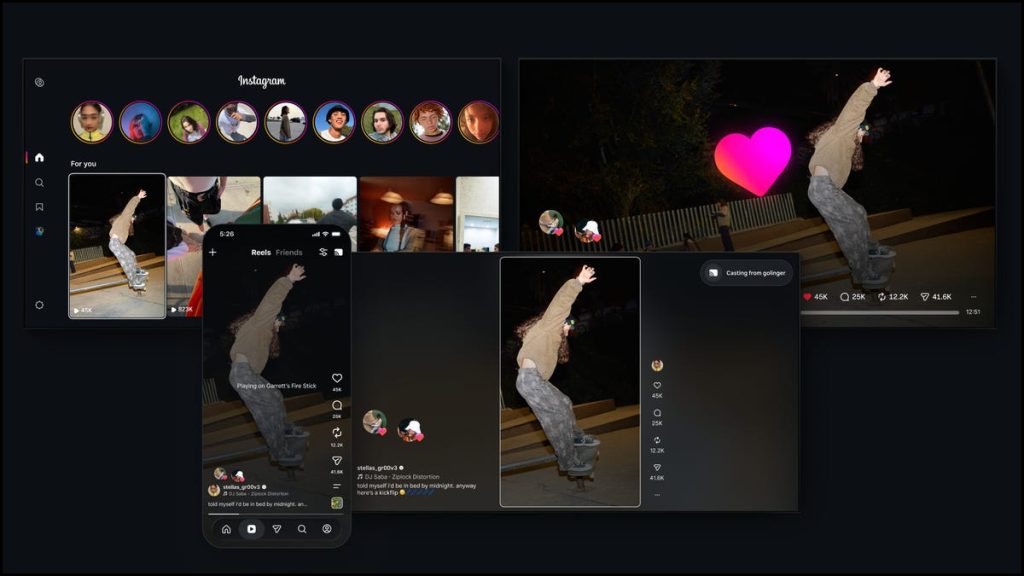Click the Threads-style logo icon atop TV sidebar
The height and width of the screenshot is (576, 1024).
point(39,82)
